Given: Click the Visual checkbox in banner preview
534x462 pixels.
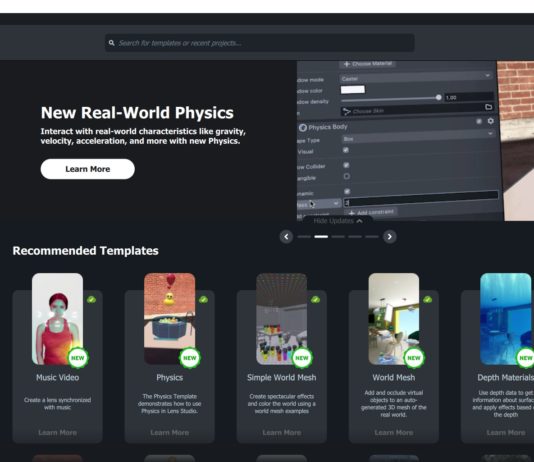Looking at the screenshot, I should [346, 150].
